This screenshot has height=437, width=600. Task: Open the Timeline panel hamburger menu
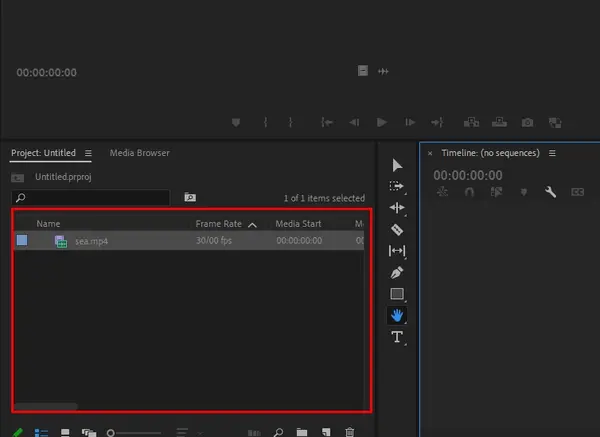click(552, 153)
